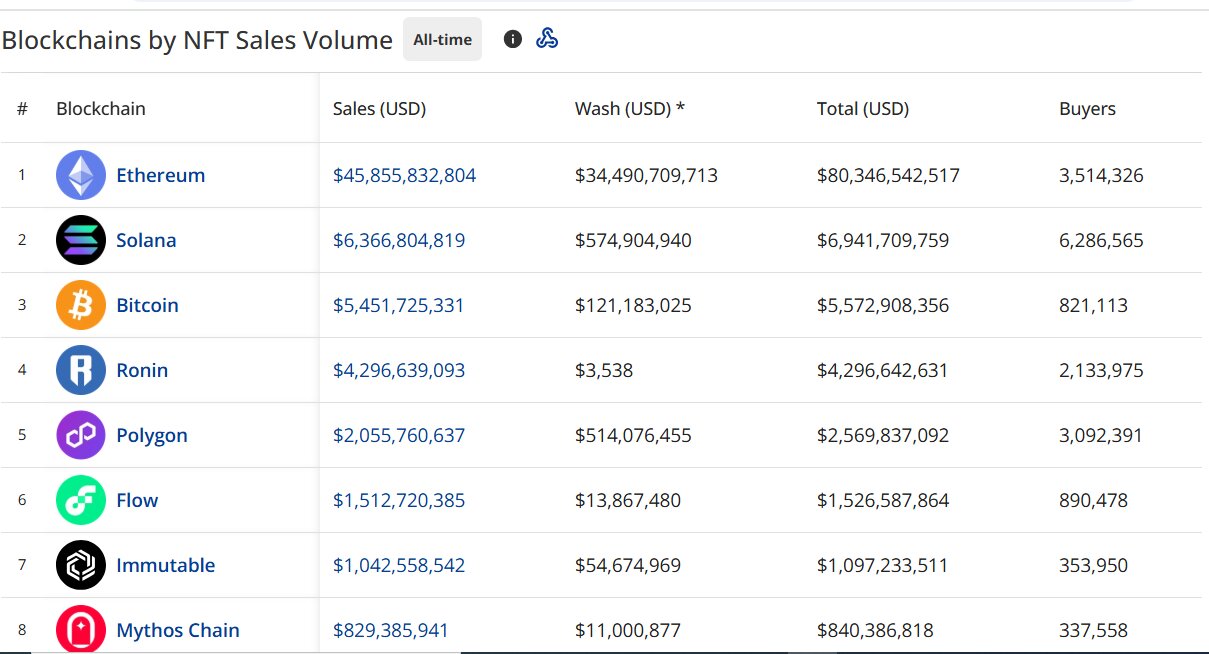Select Polygon buyers count 3,092,391
This screenshot has height=654, width=1209.
[x=1101, y=435]
